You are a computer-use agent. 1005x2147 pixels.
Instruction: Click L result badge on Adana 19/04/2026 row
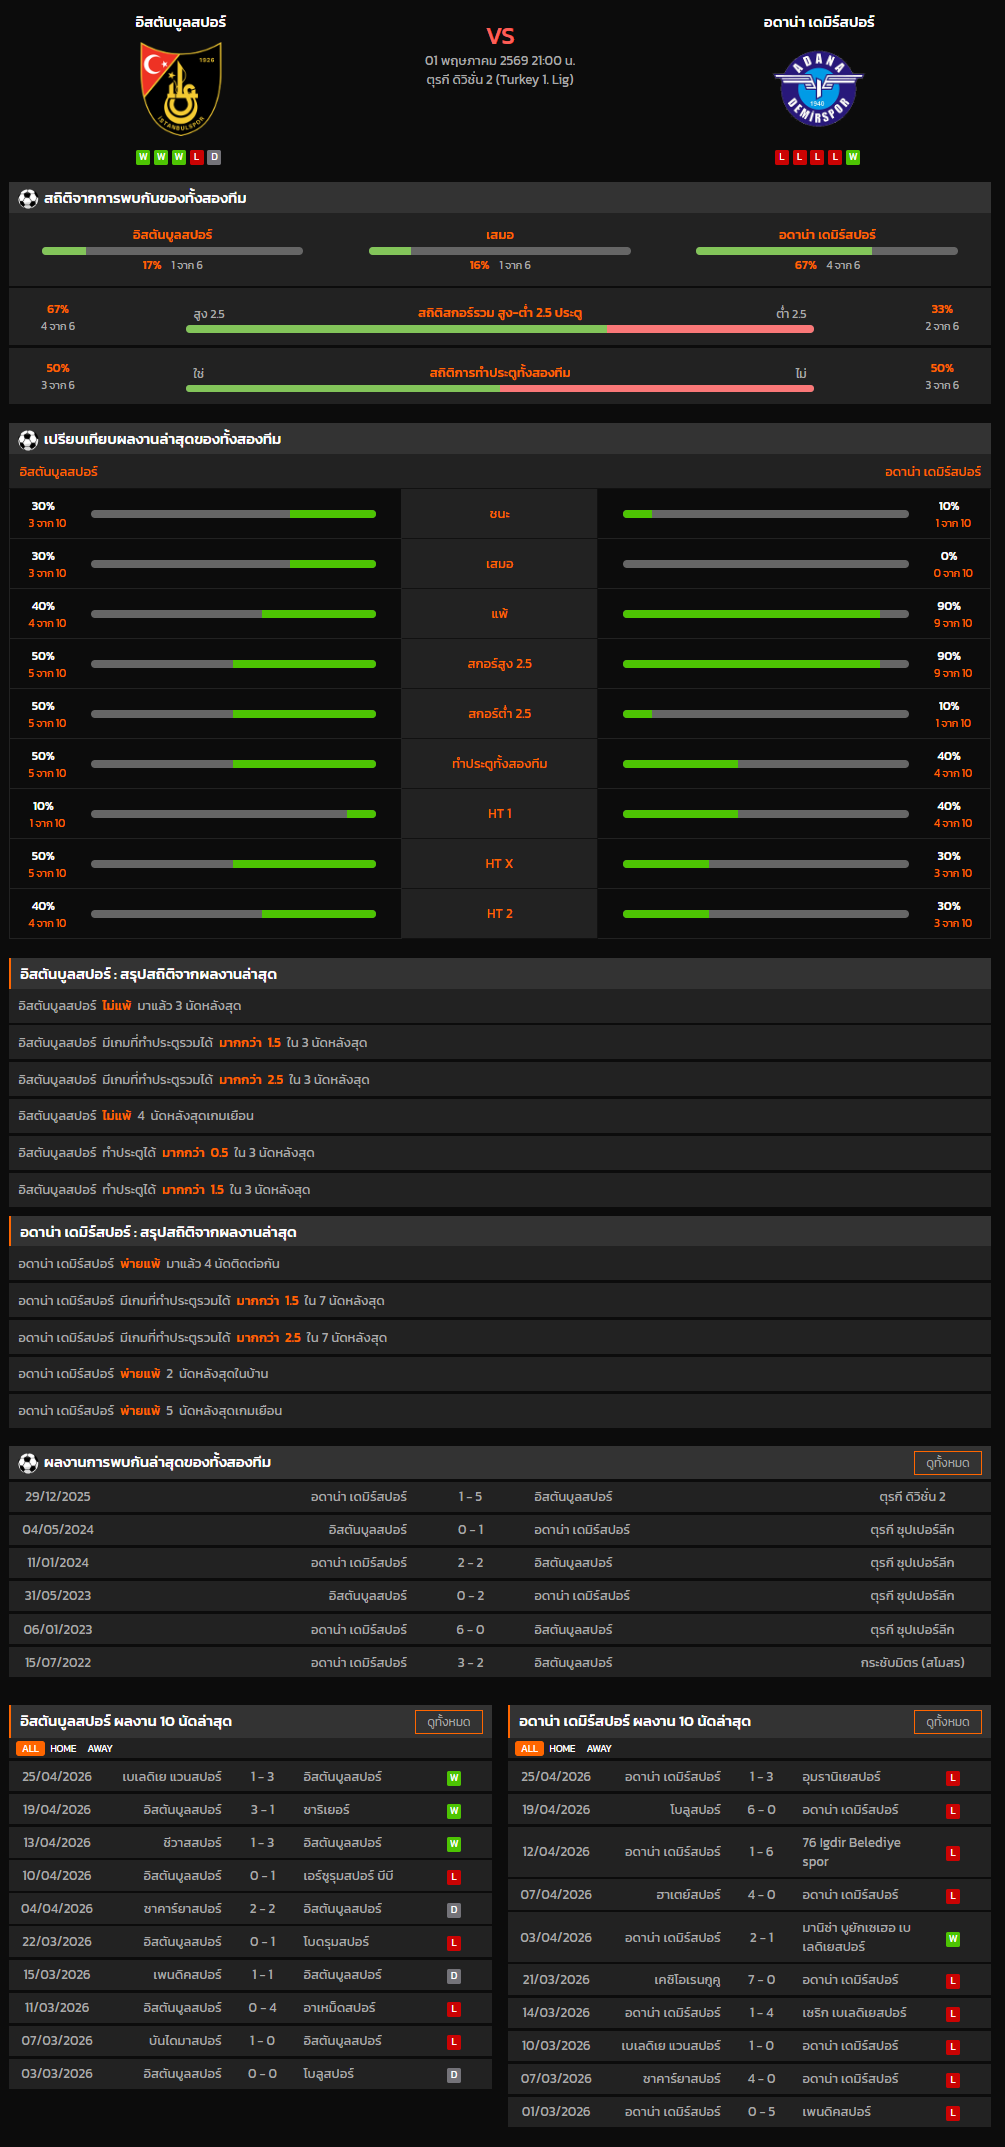(x=953, y=1811)
